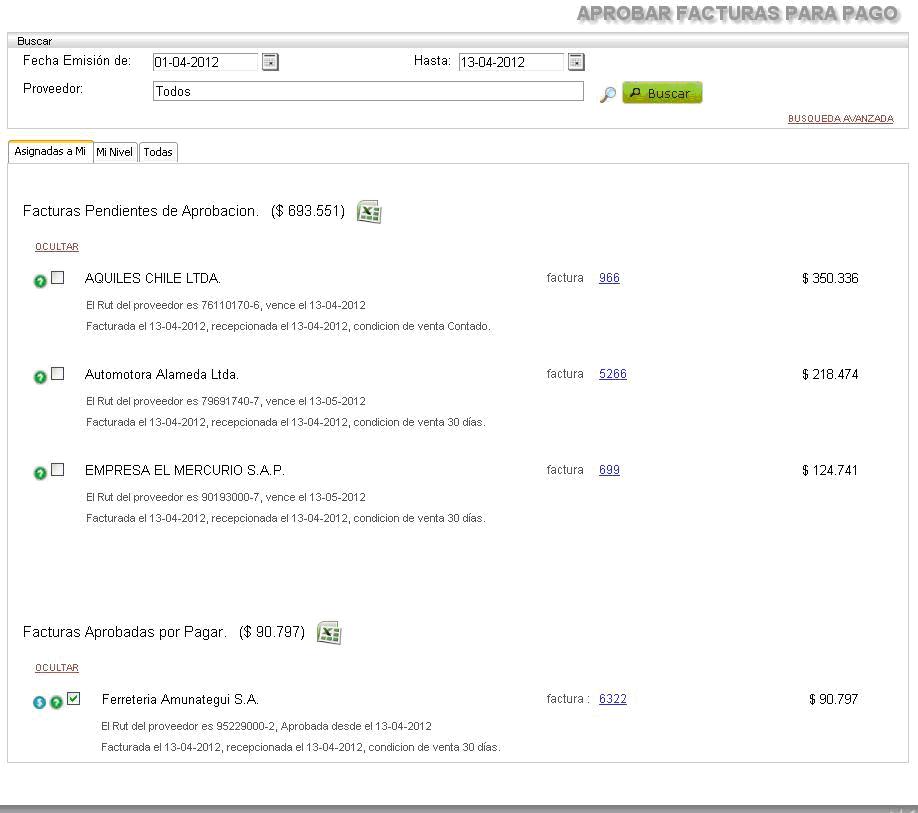Click magnifier icon next to Proveedor field
Screen dimensions: 918x813
pos(608,94)
